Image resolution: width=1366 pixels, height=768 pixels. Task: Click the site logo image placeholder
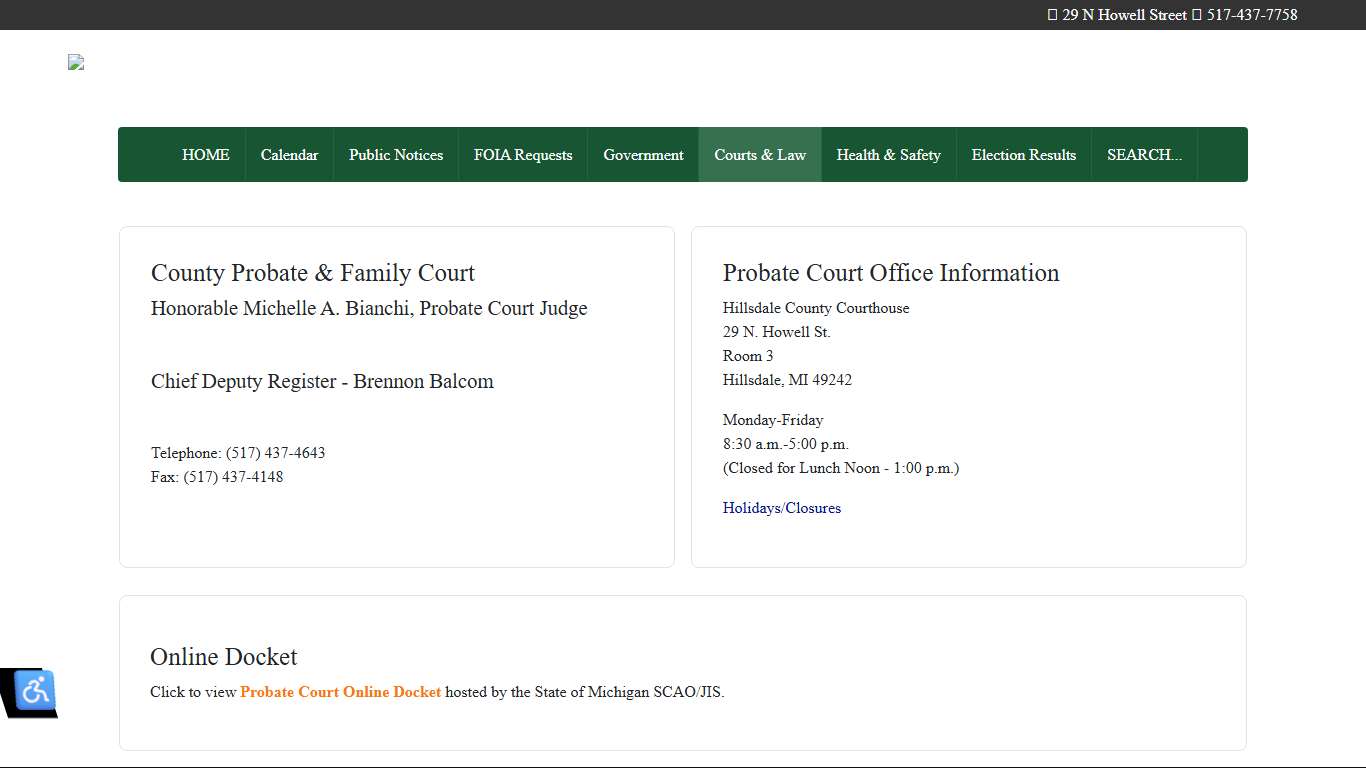(75, 62)
